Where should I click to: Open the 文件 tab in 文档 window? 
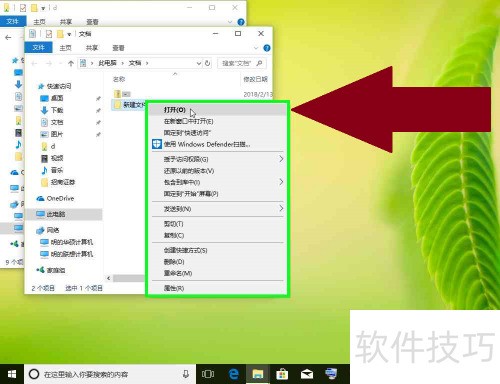(x=38, y=48)
